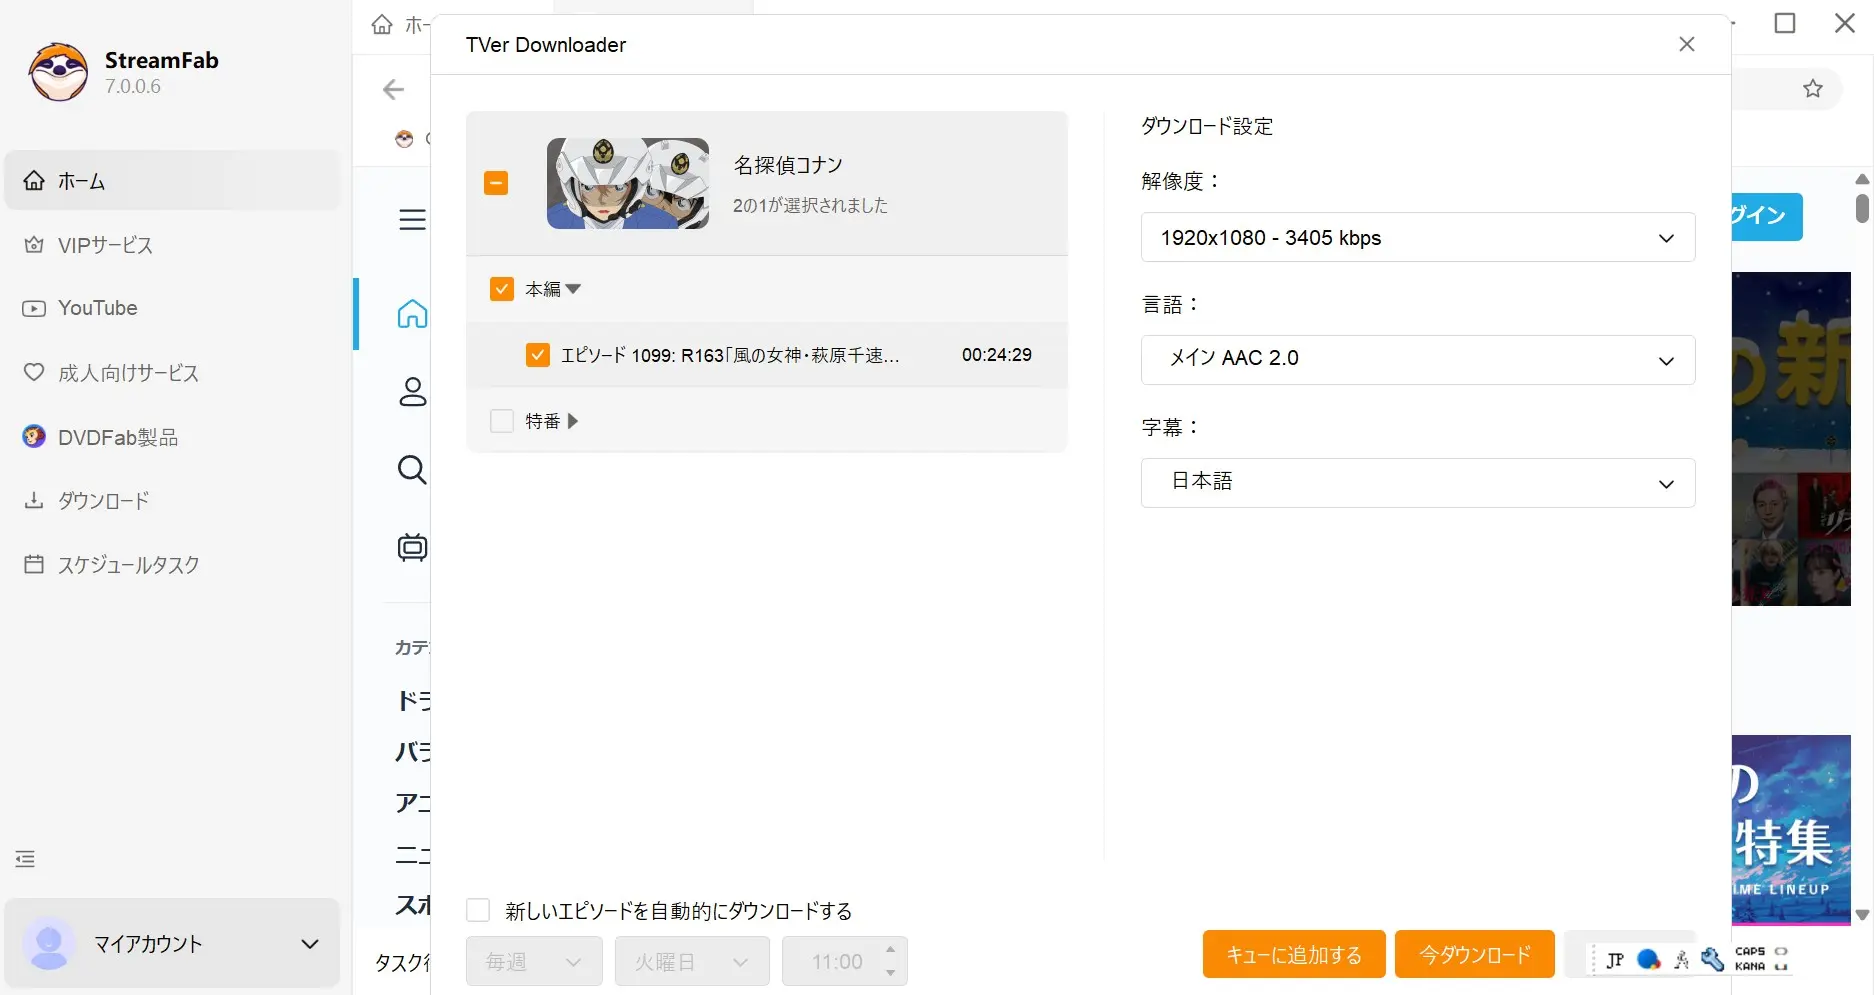
Task: Open the 火曜日 weekday dropdown
Action: coord(692,961)
